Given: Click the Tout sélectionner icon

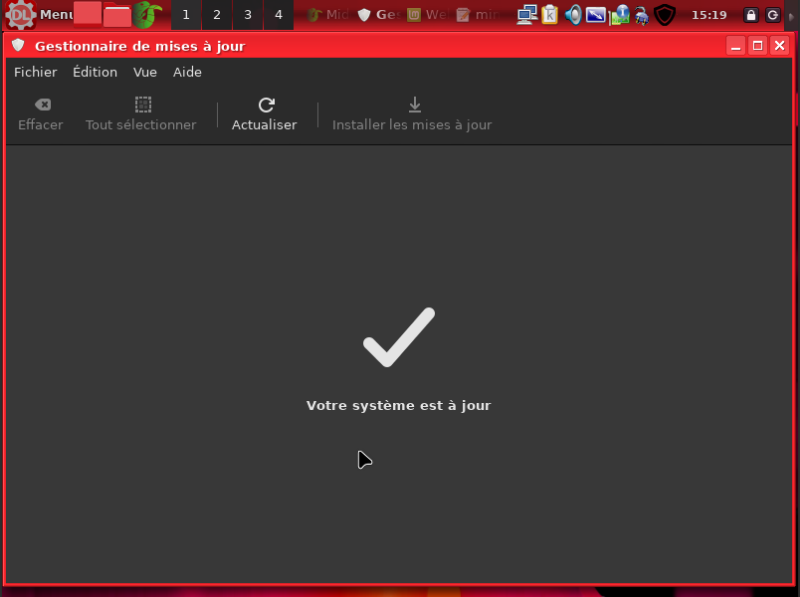Looking at the screenshot, I should pos(143,105).
